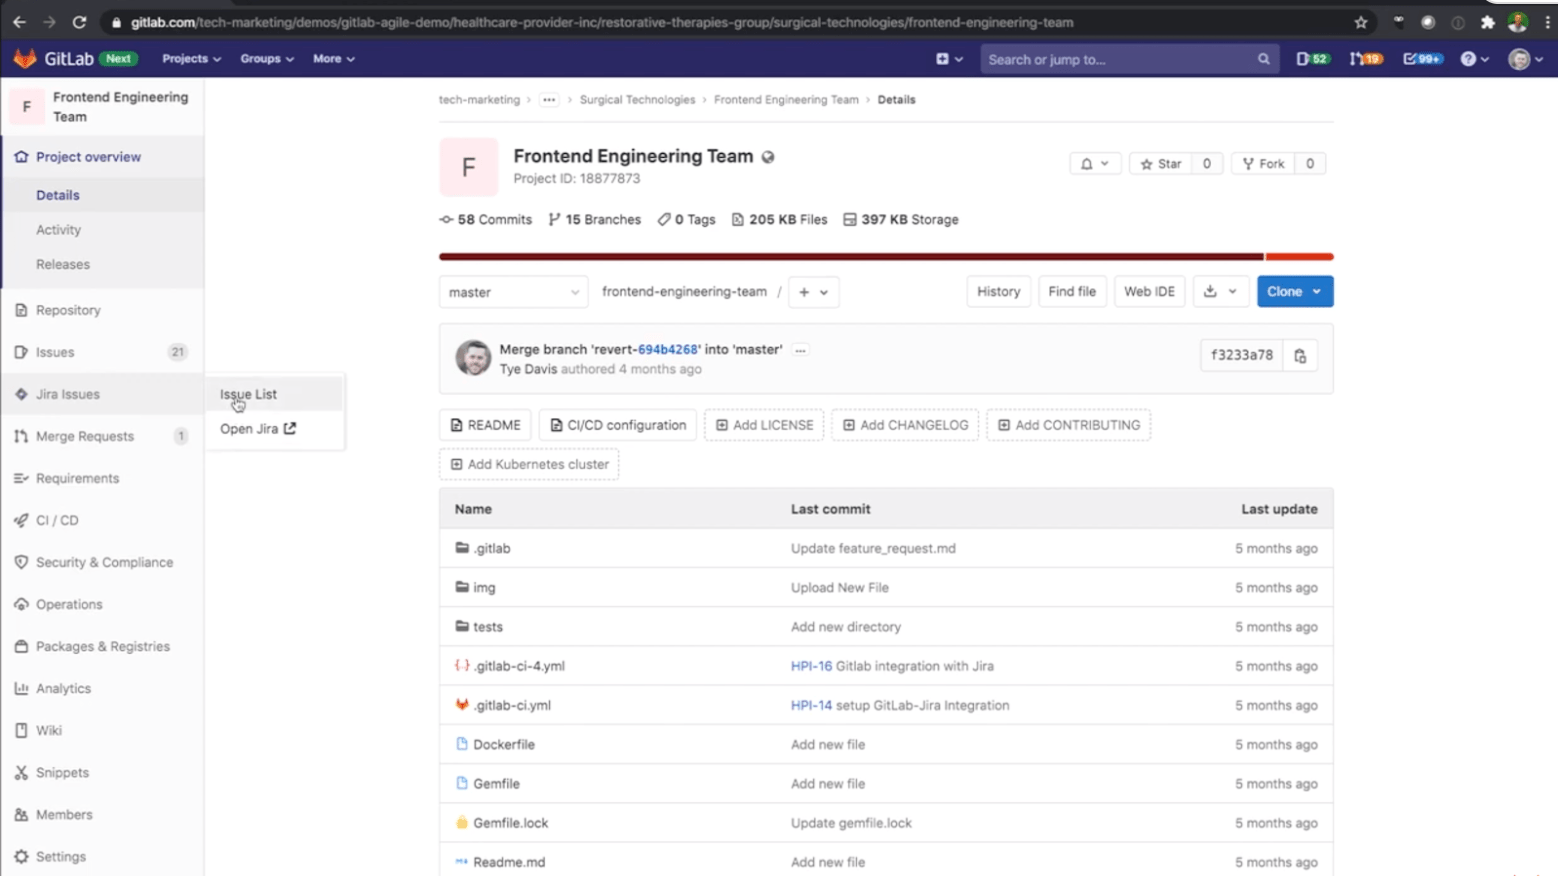Open the add file plus dropdown
This screenshot has width=1558, height=892.
813,292
